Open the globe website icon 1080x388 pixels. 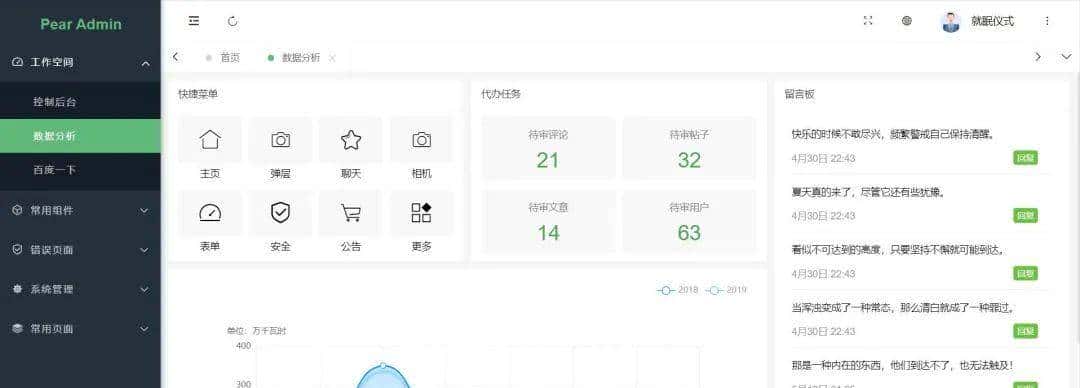coord(906,21)
